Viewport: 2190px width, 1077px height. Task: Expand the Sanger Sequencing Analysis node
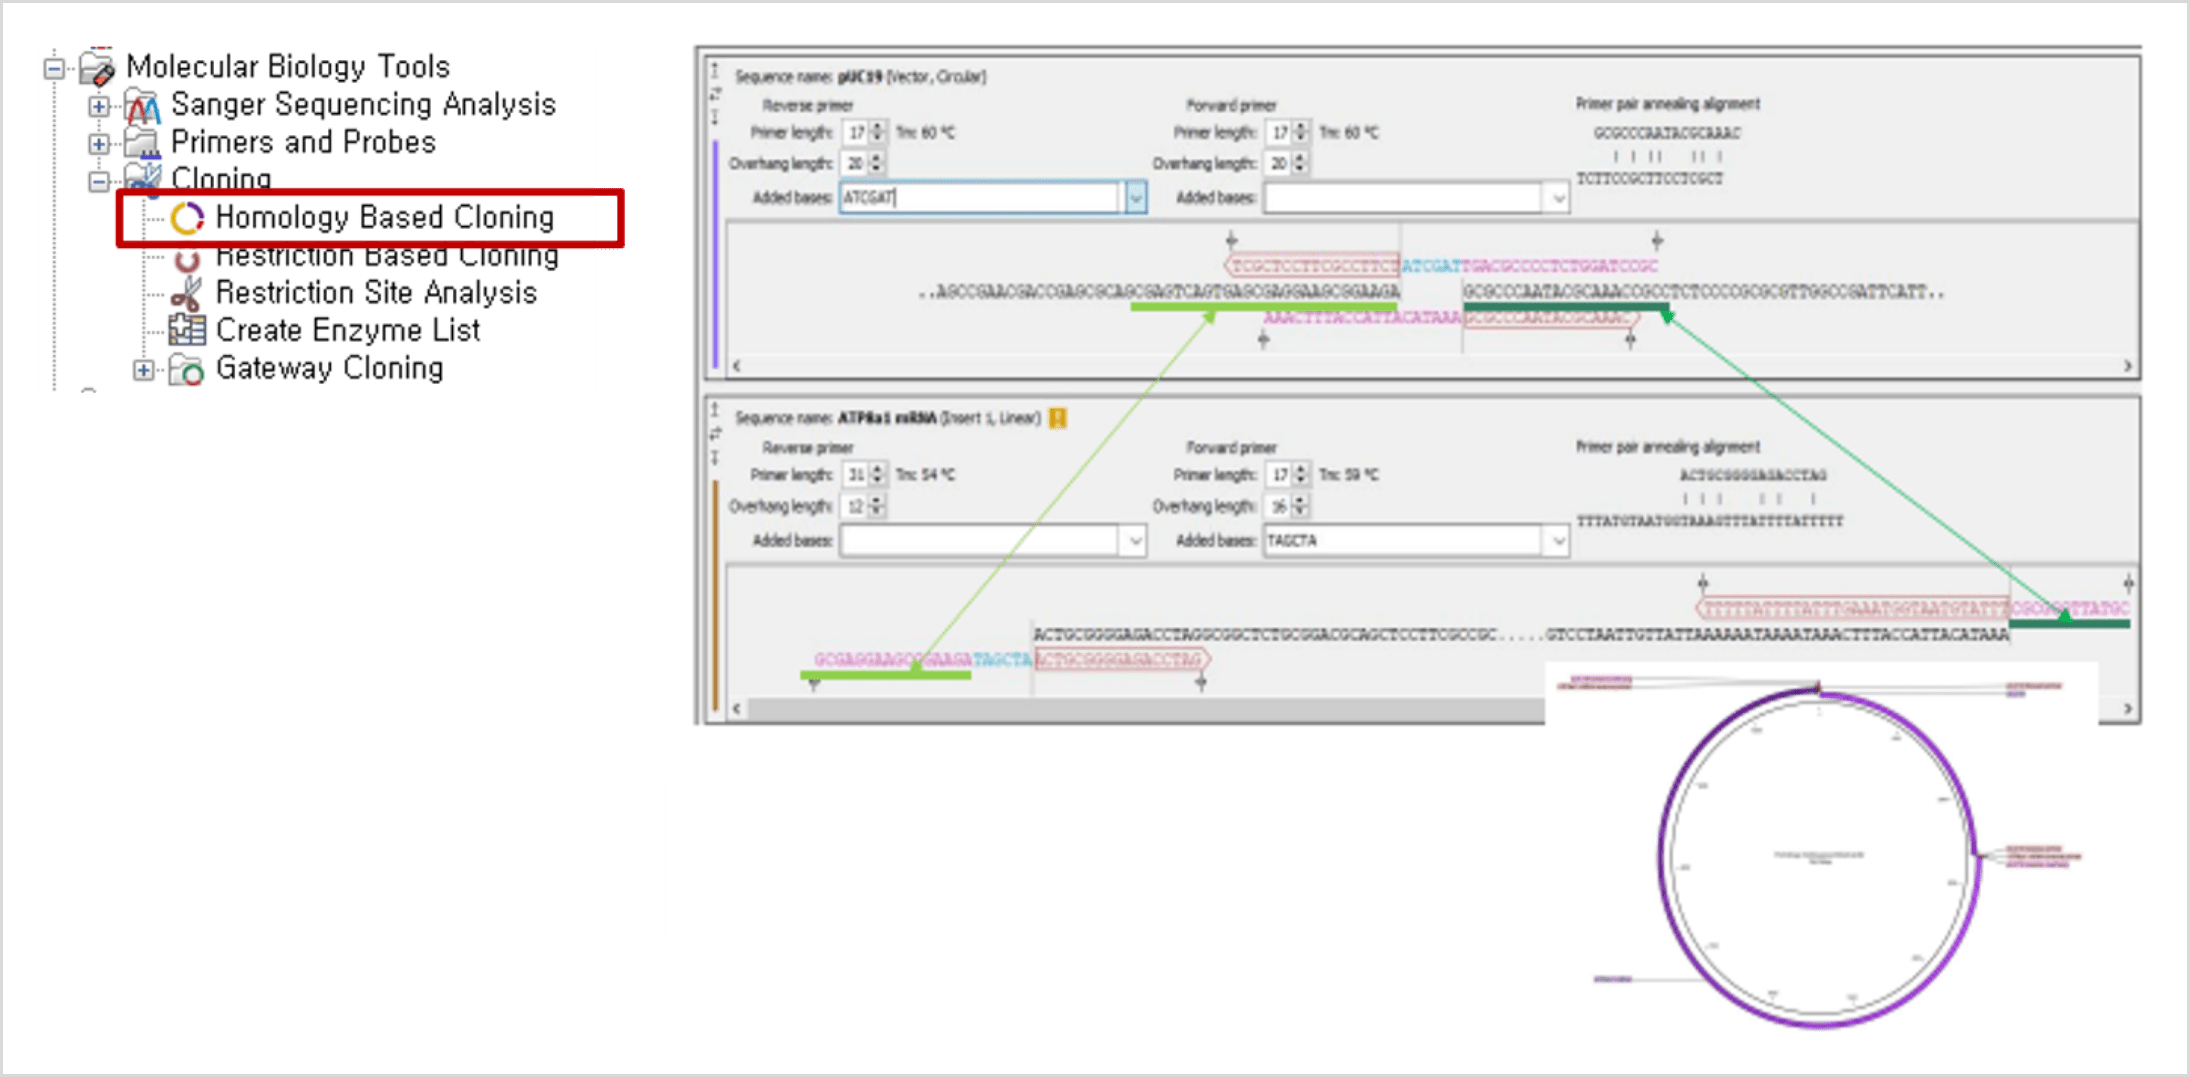click(98, 106)
